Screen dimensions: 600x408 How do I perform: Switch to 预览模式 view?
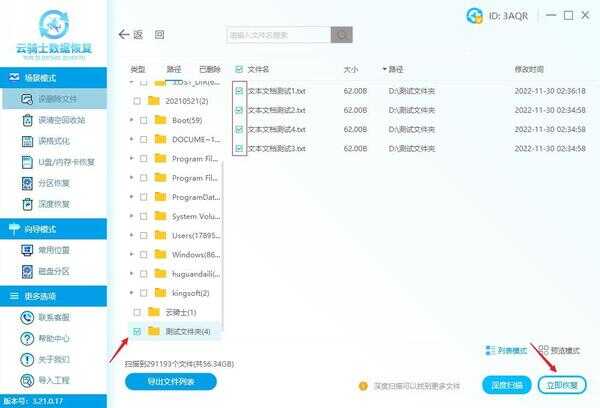562,350
